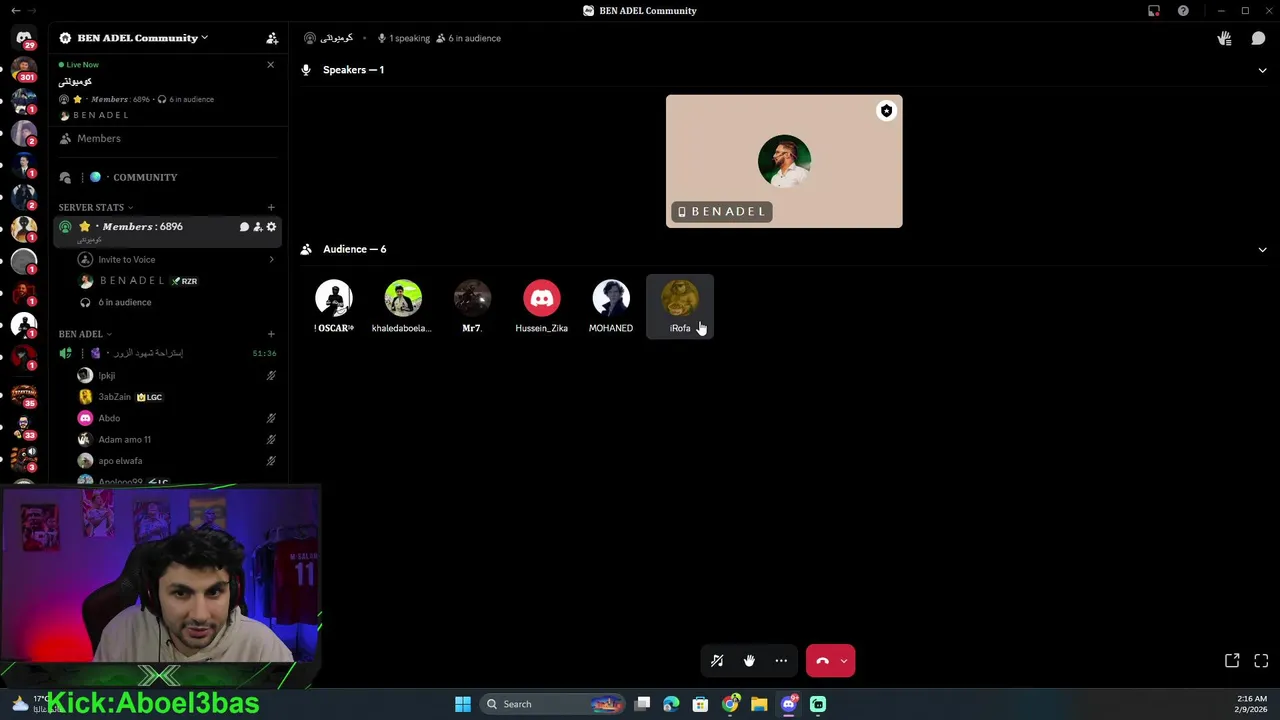Select user Adam amo 11 in voice list
1280x720 pixels.
(176, 440)
